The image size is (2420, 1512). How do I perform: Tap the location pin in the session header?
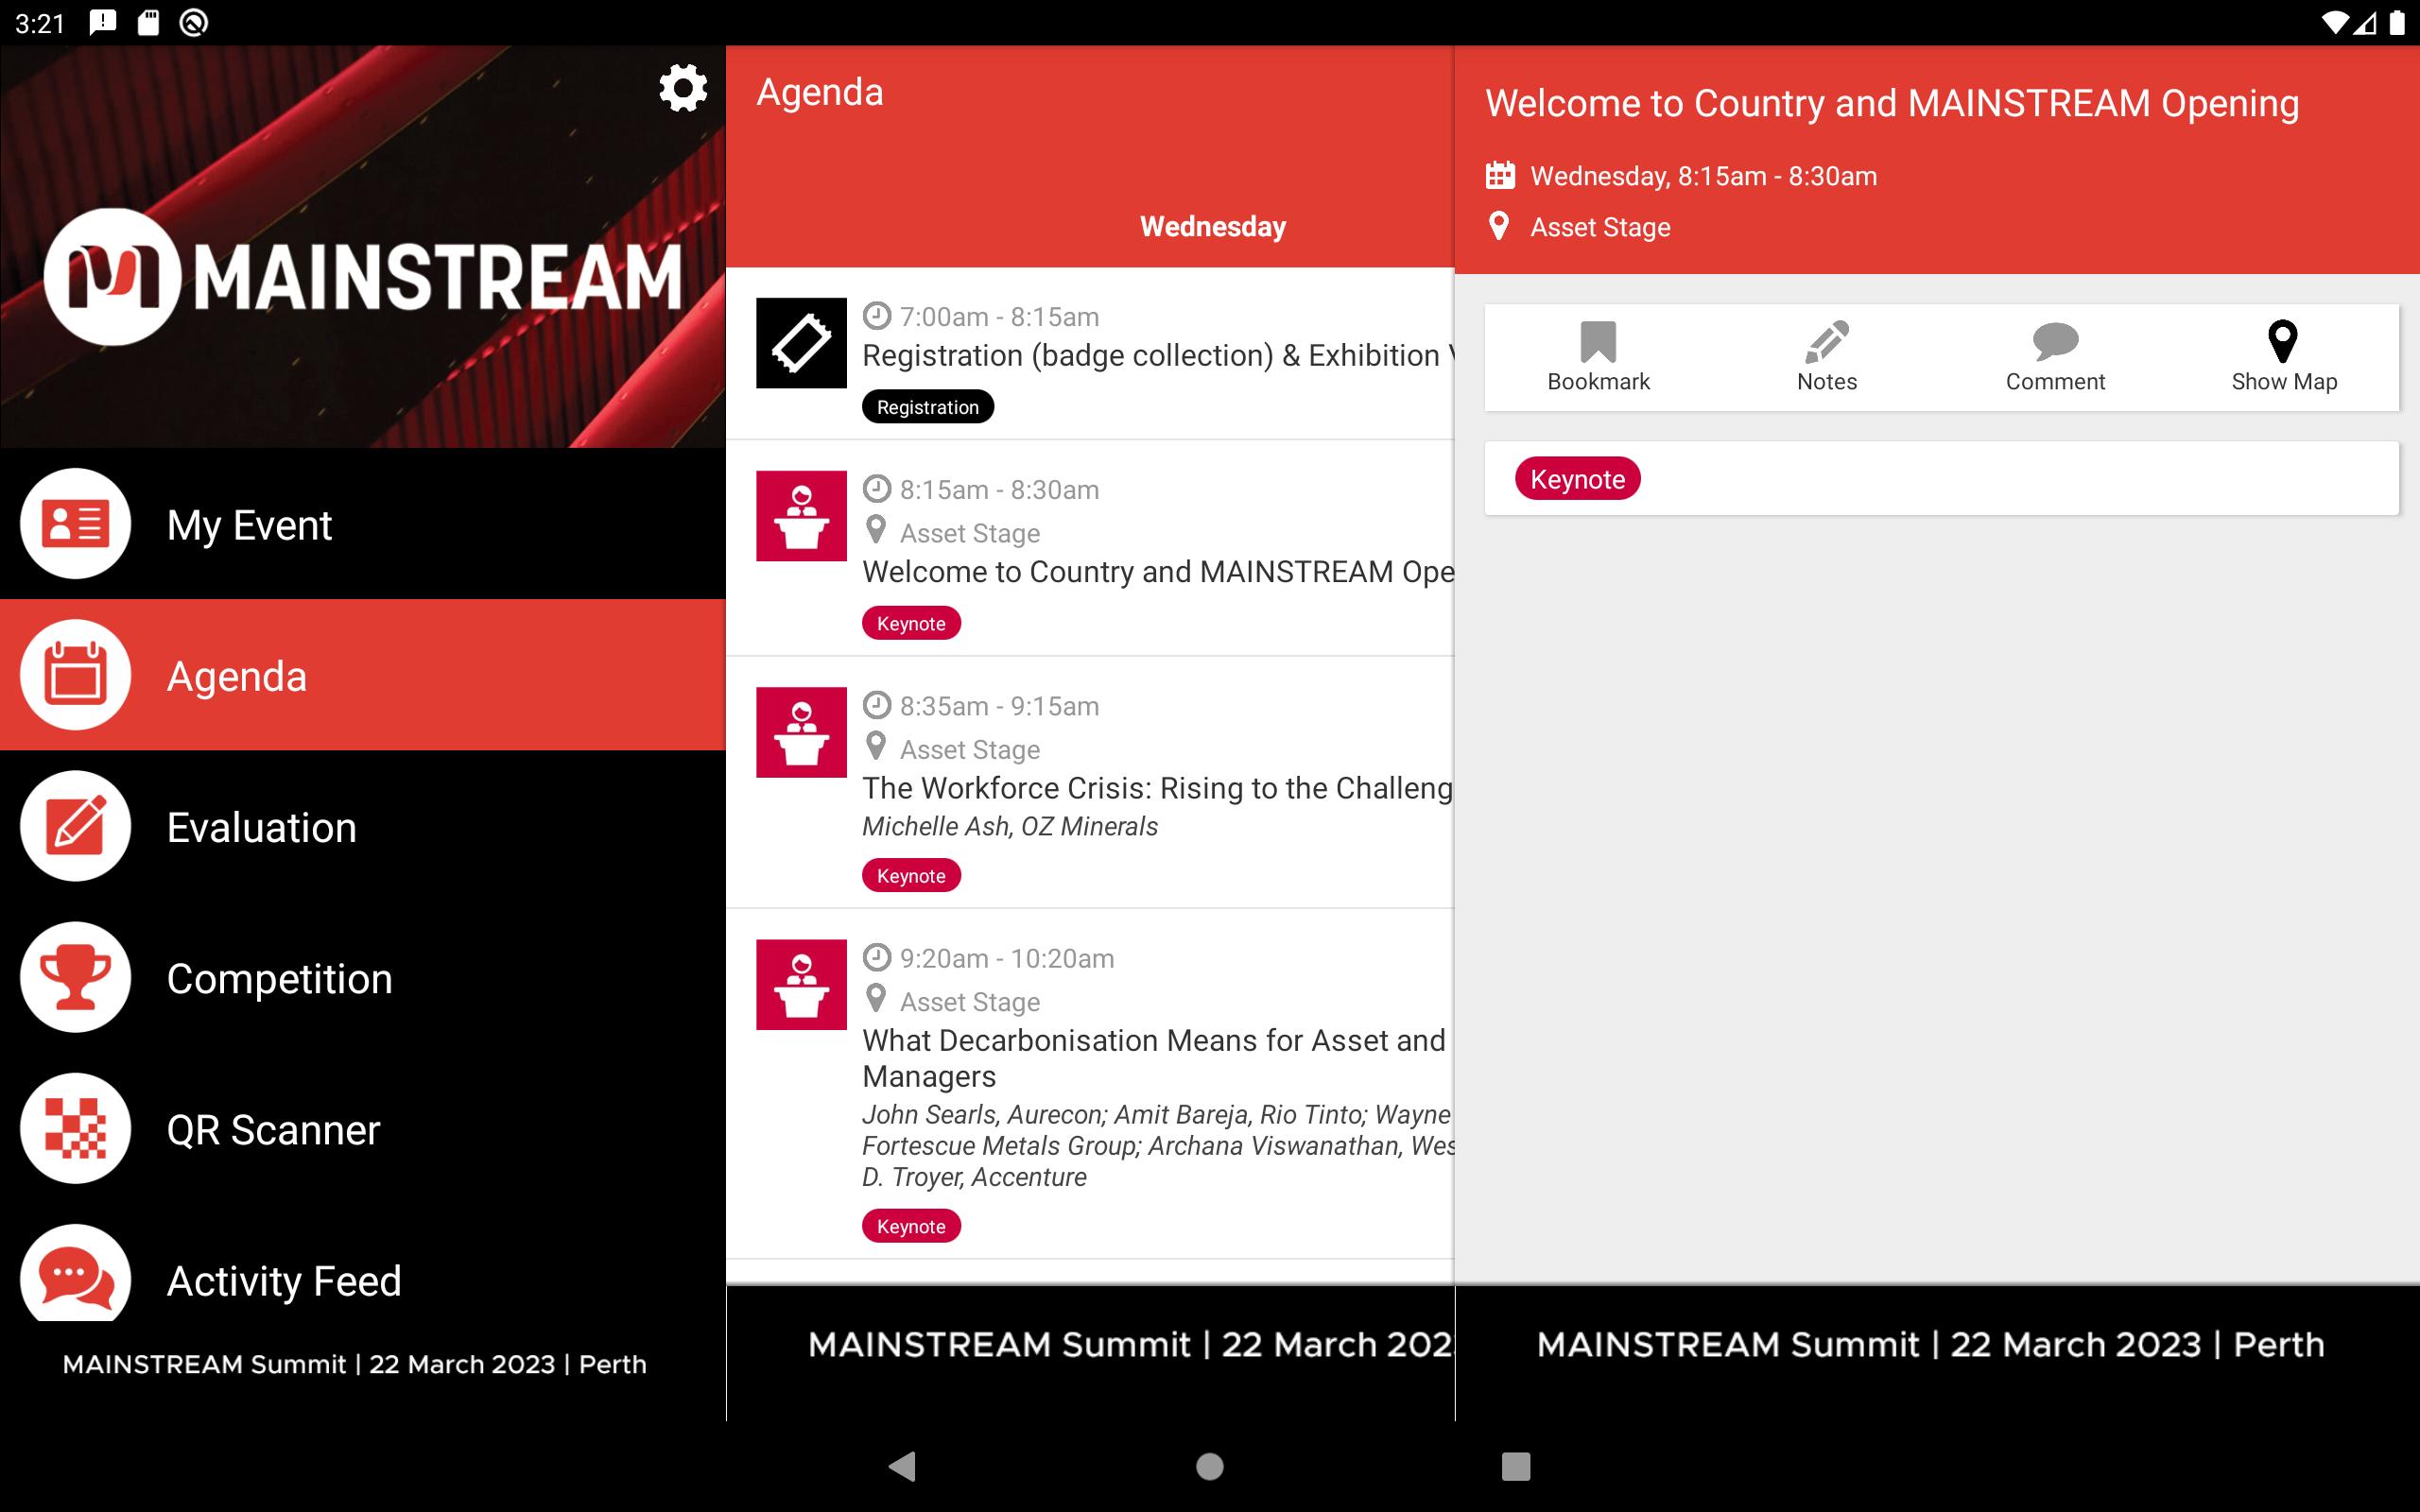pyautogui.click(x=1499, y=226)
